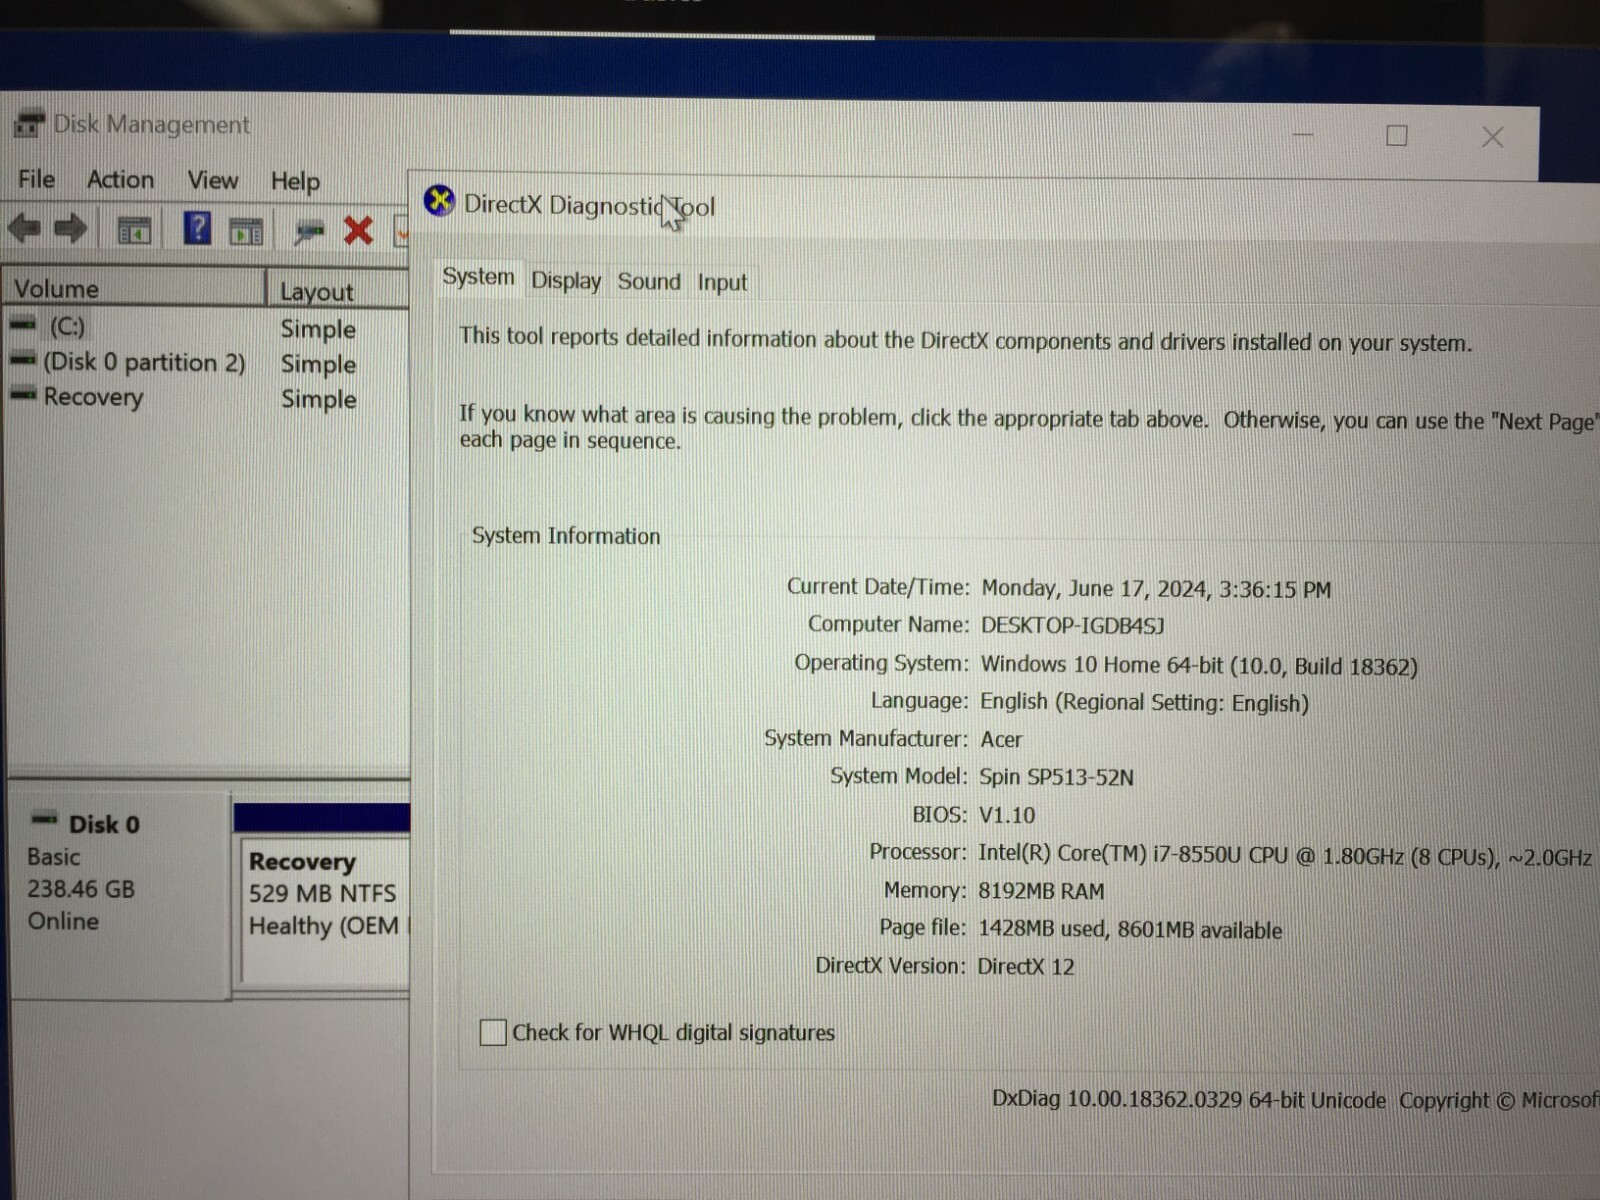1600x1200 pixels.
Task: Click the Disk 0 drive icon
Action: click(x=45, y=820)
